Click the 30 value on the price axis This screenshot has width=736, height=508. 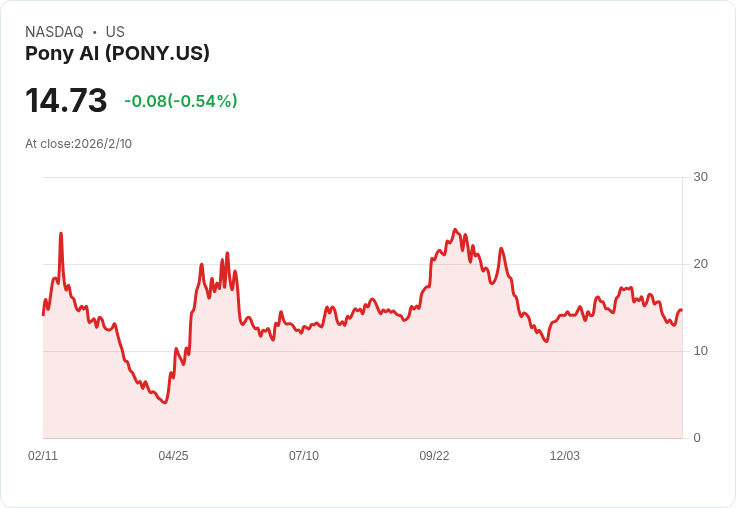tap(700, 177)
